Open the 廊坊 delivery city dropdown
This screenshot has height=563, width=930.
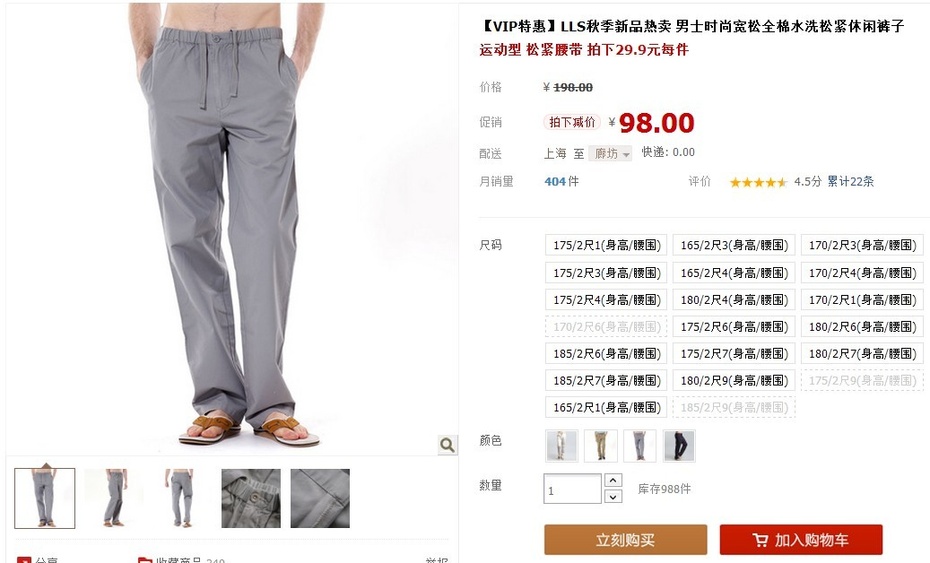point(610,154)
